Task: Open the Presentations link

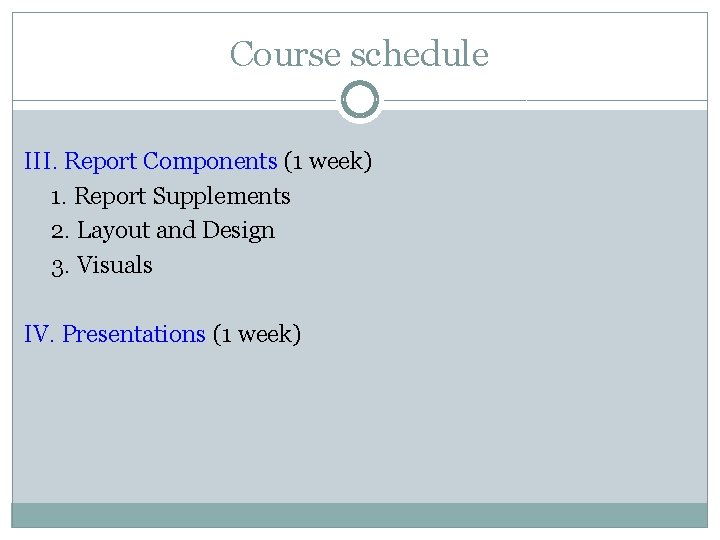Action: 134,334
